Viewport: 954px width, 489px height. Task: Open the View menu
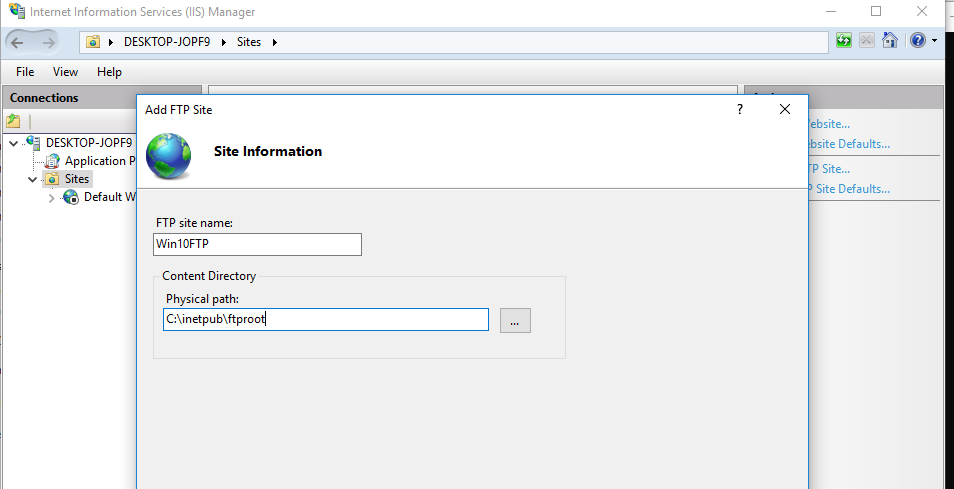[x=65, y=72]
